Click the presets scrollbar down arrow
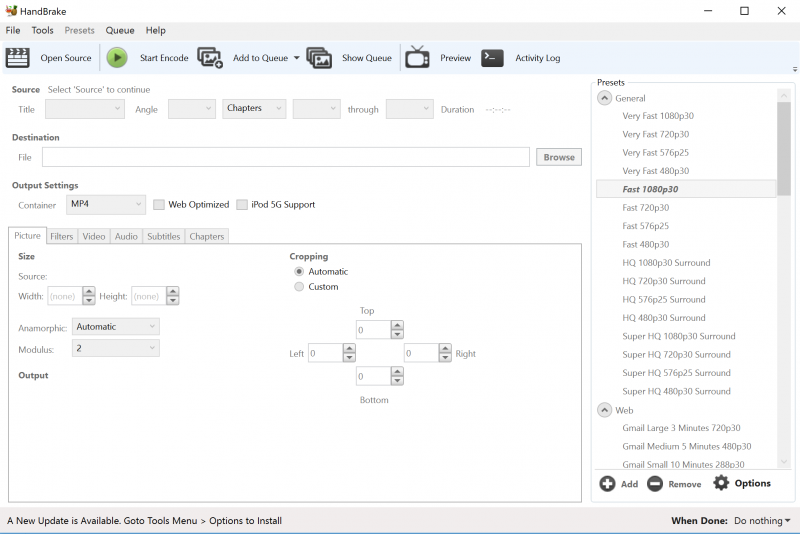800x534 pixels. click(x=784, y=462)
